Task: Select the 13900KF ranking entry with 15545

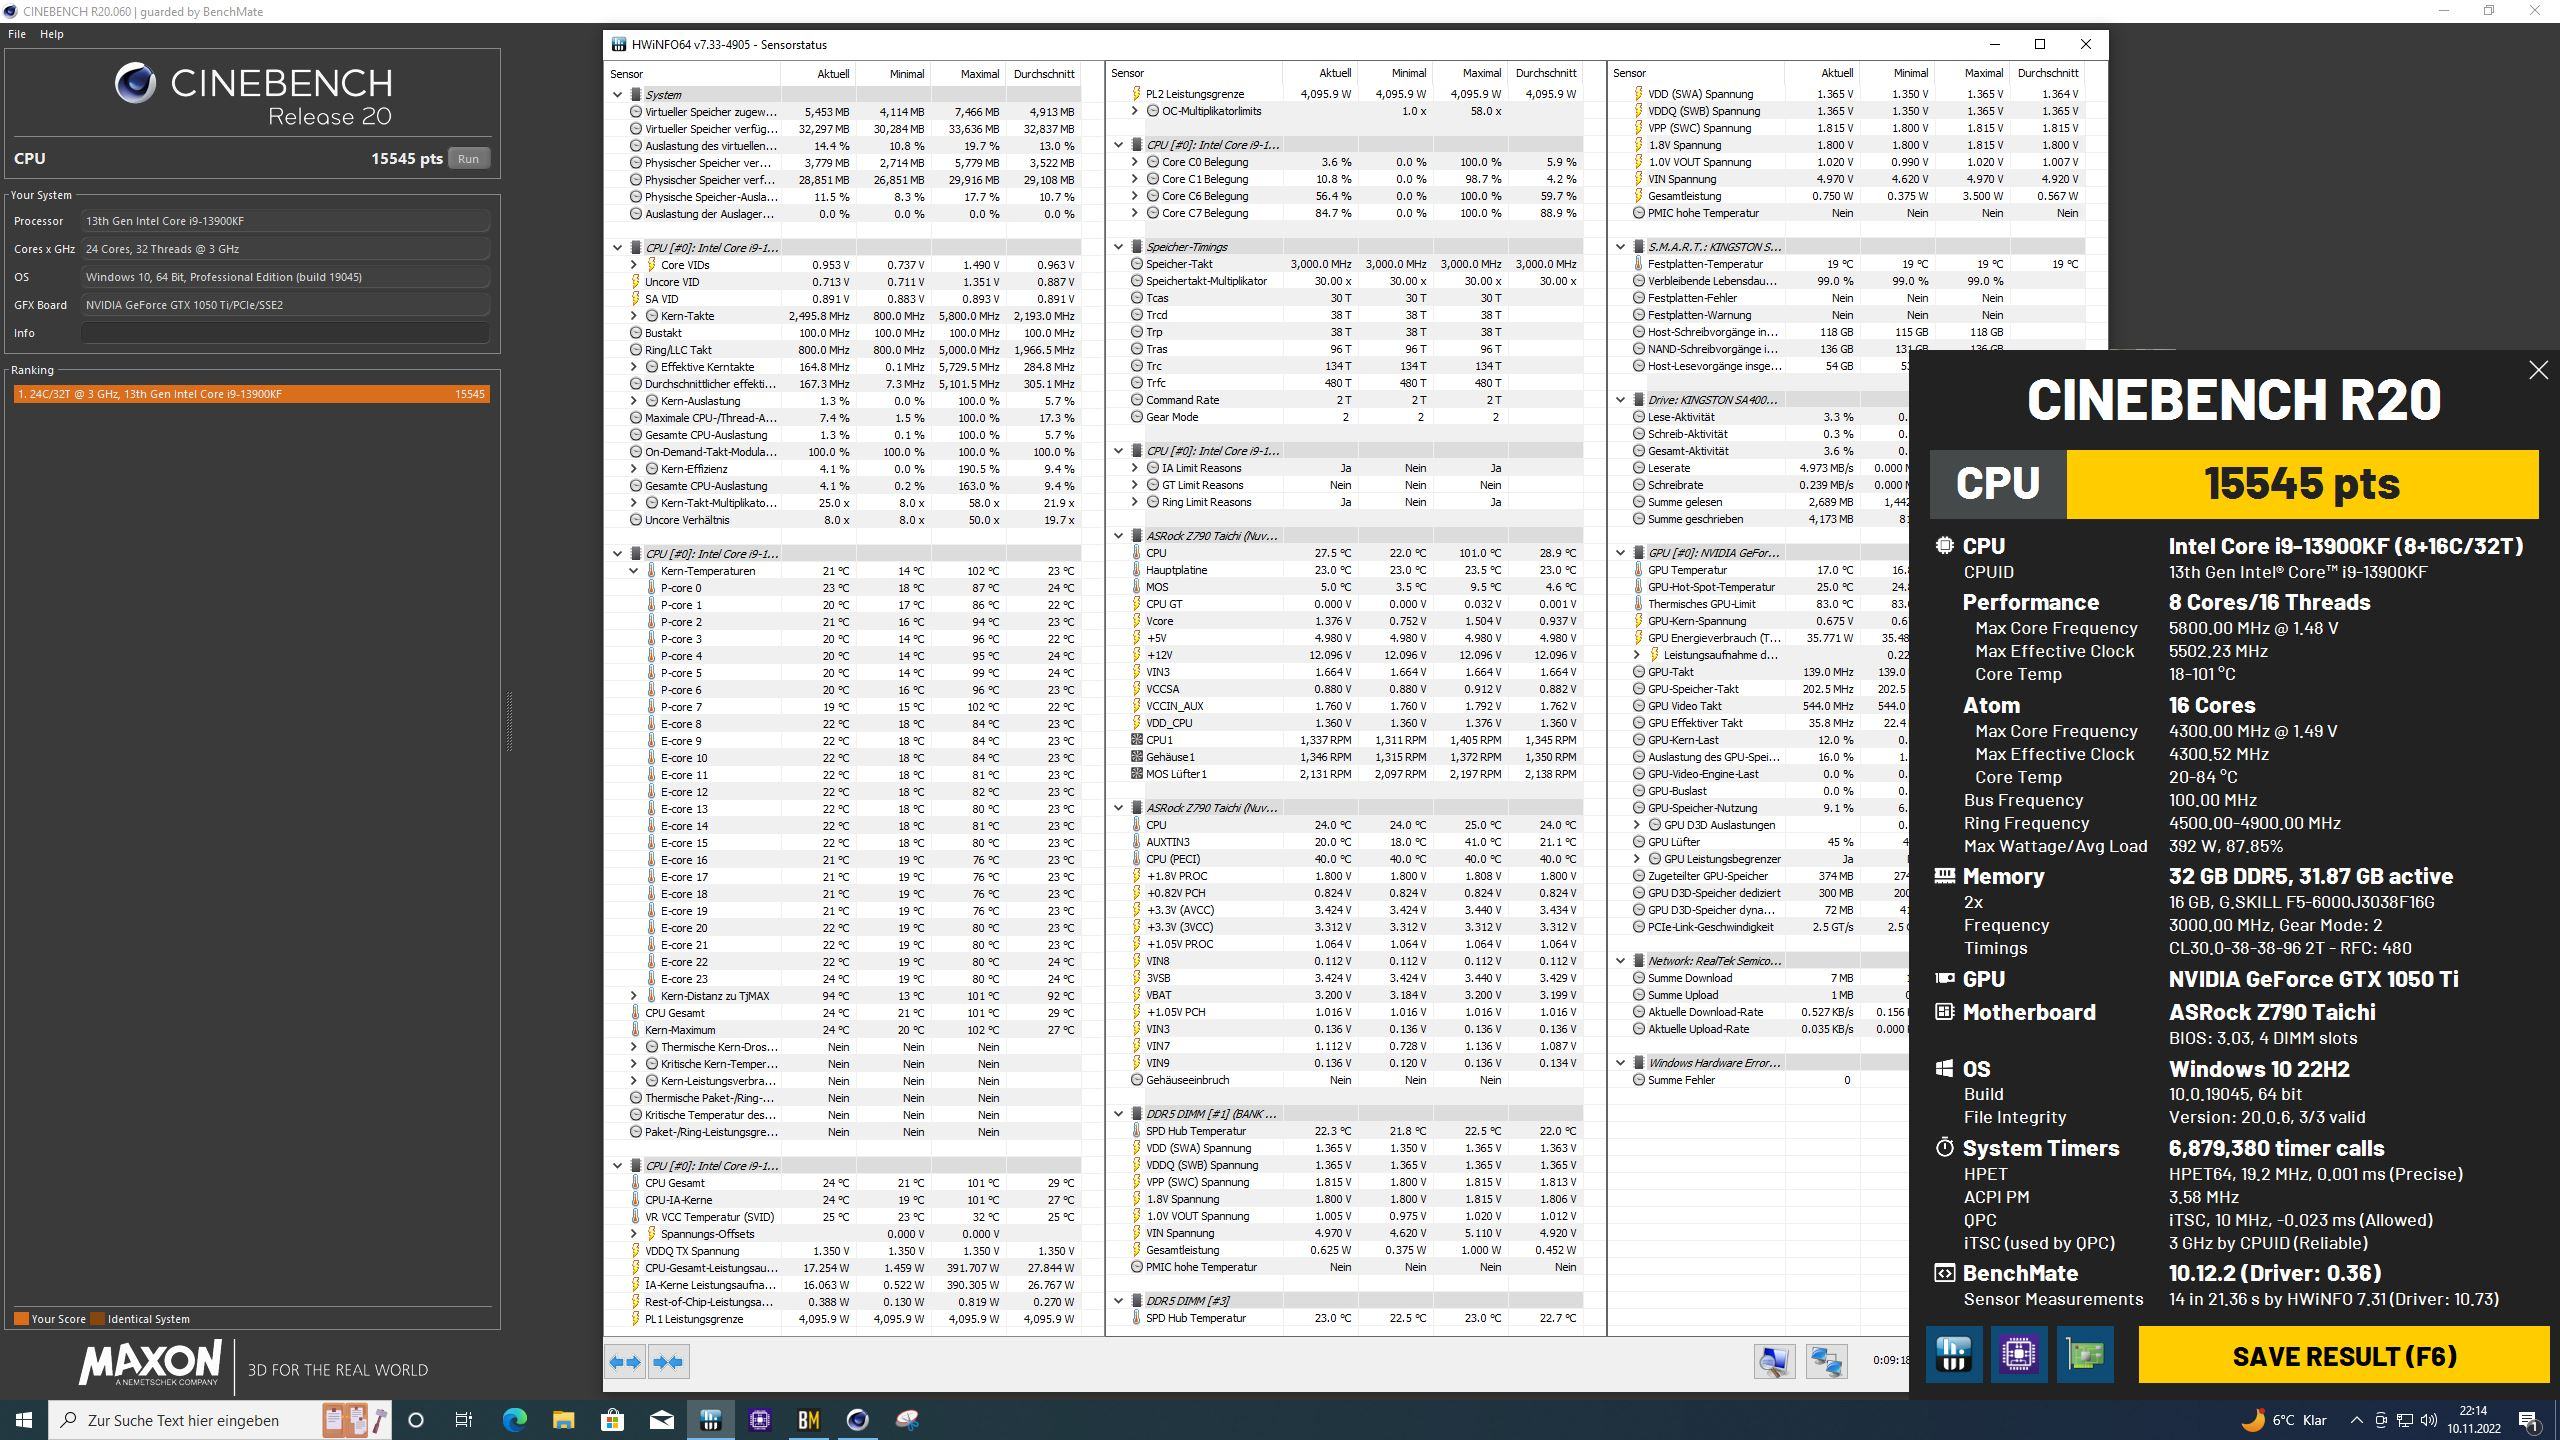Action: pos(251,394)
